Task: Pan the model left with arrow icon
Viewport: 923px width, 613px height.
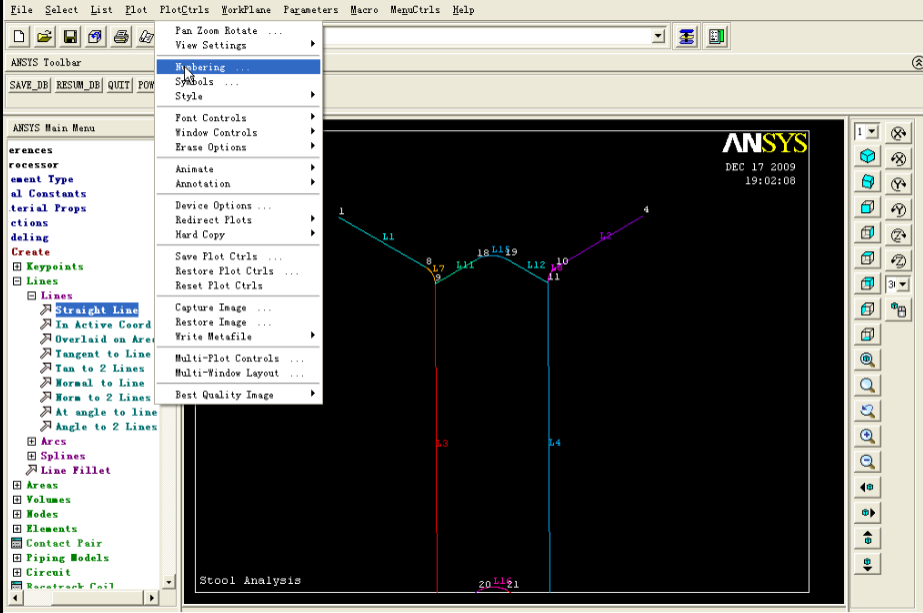Action: click(867, 487)
